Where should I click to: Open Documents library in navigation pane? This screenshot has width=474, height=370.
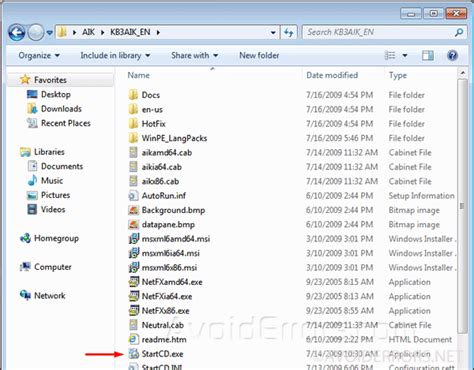(62, 166)
